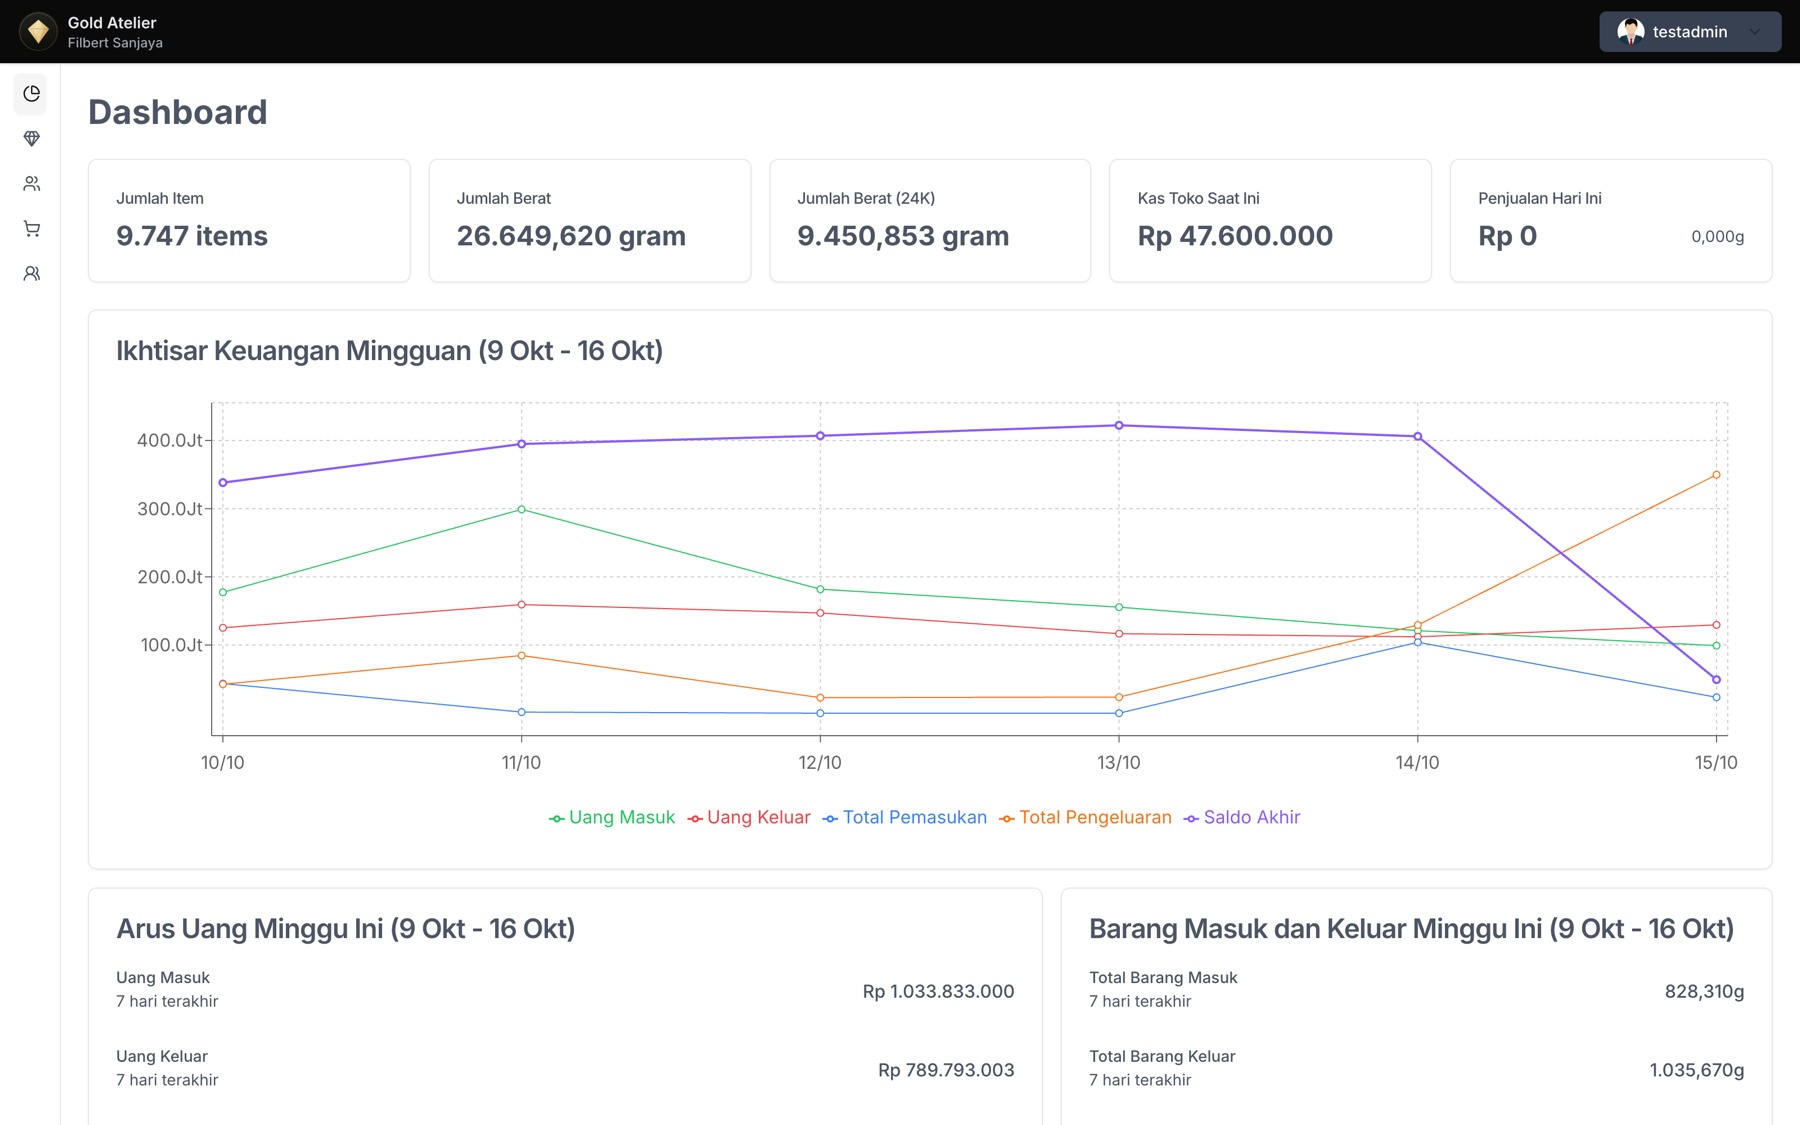This screenshot has height=1125, width=1800.
Task: Click the Total Pengeluaran point at 15/10
Action: [1716, 475]
